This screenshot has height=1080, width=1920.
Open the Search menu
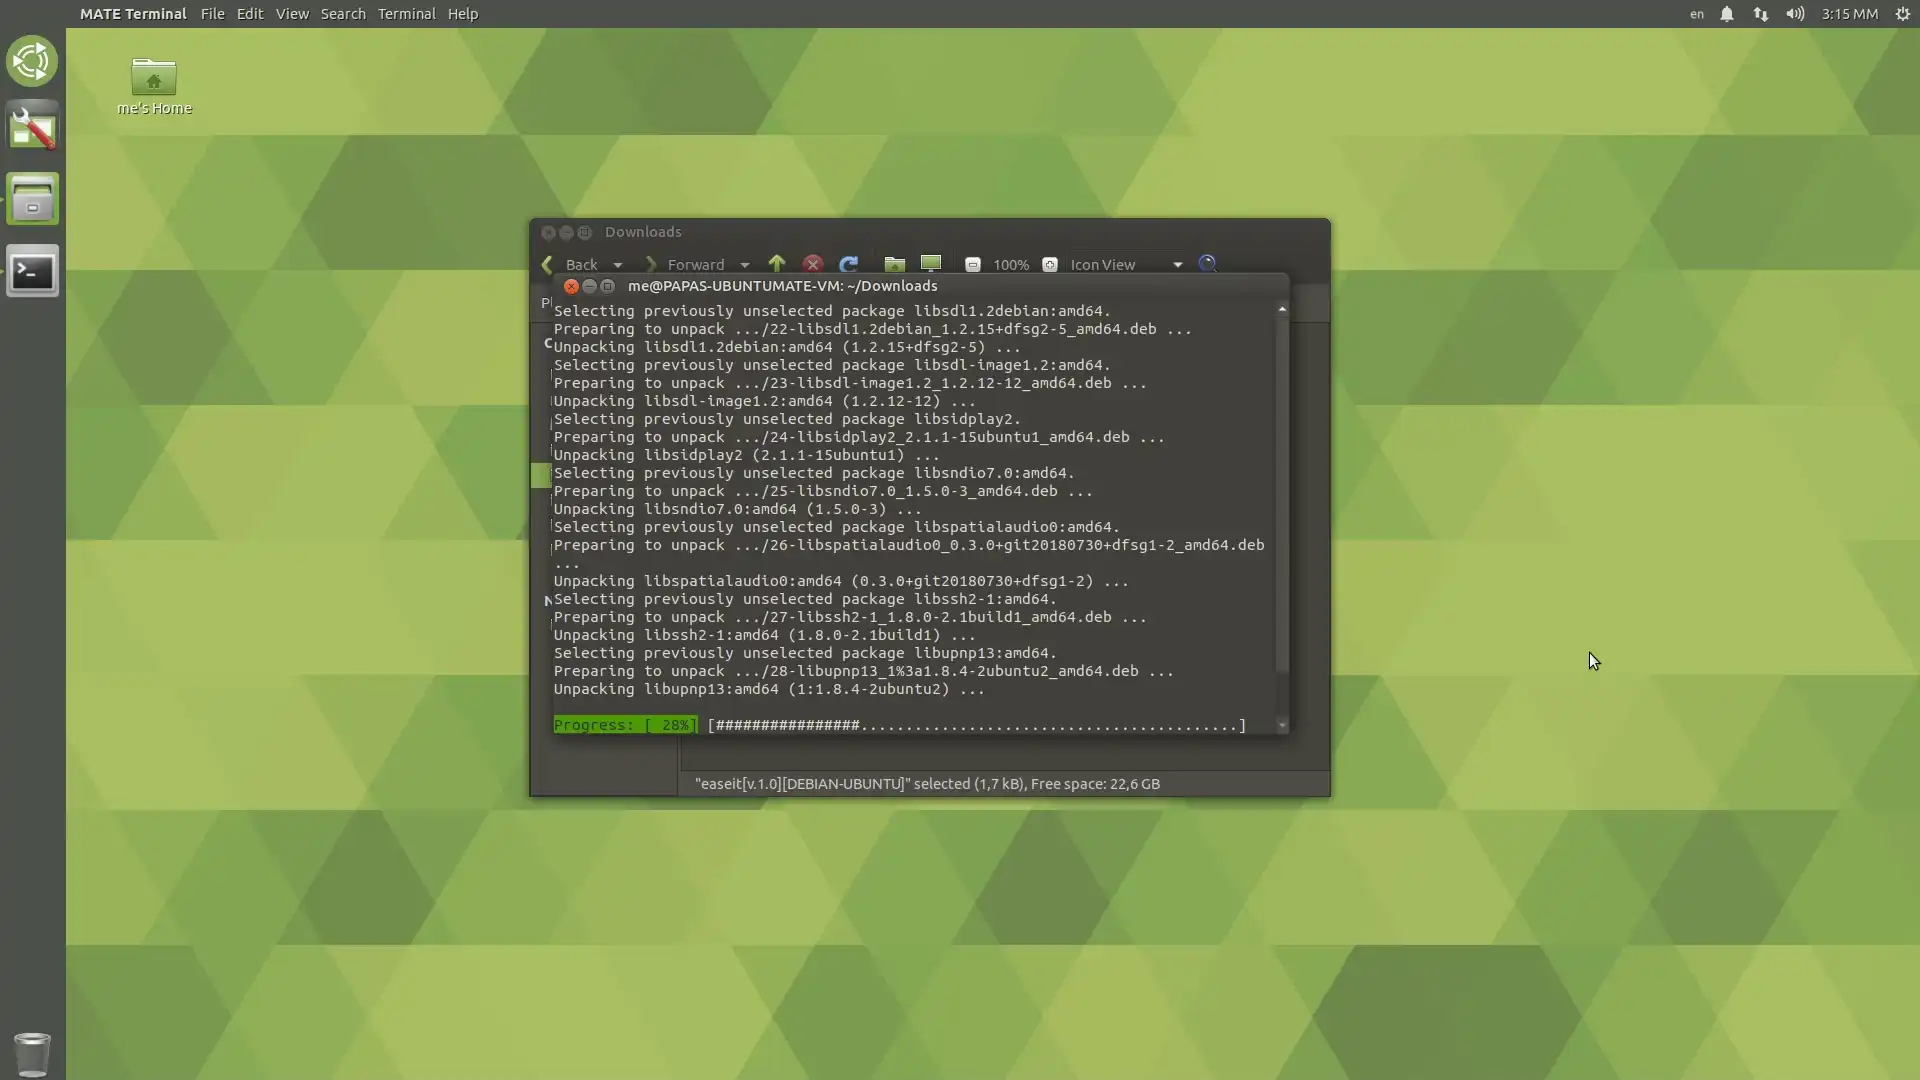pos(343,14)
